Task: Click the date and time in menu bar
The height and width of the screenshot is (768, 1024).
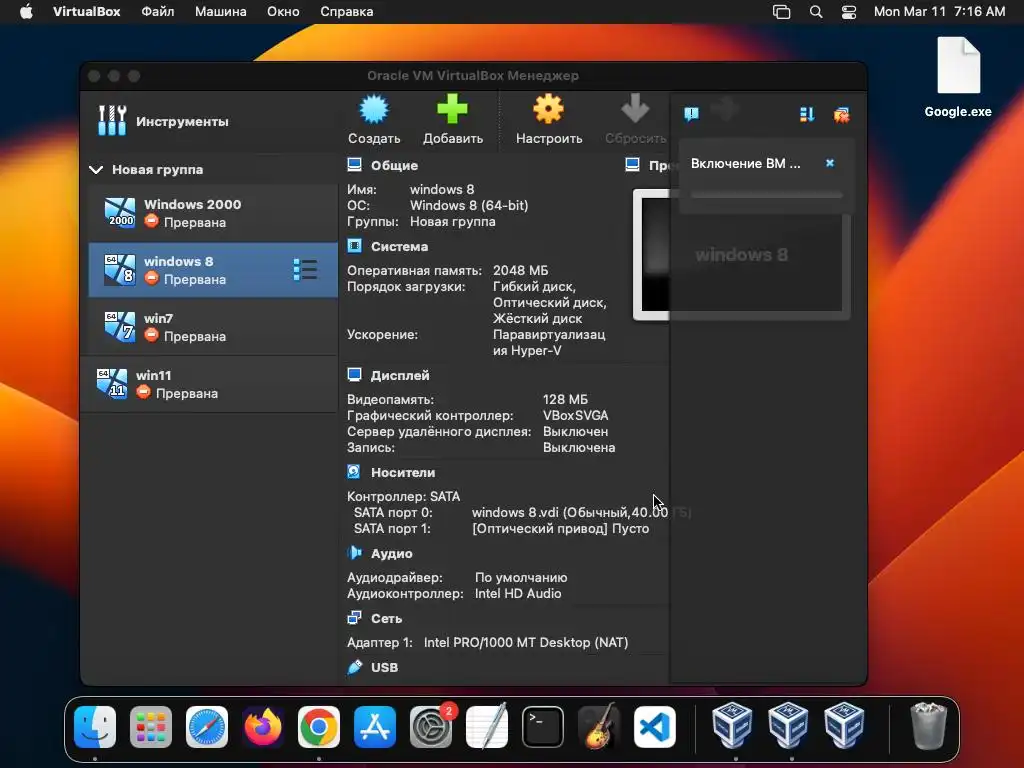Action: (x=939, y=12)
